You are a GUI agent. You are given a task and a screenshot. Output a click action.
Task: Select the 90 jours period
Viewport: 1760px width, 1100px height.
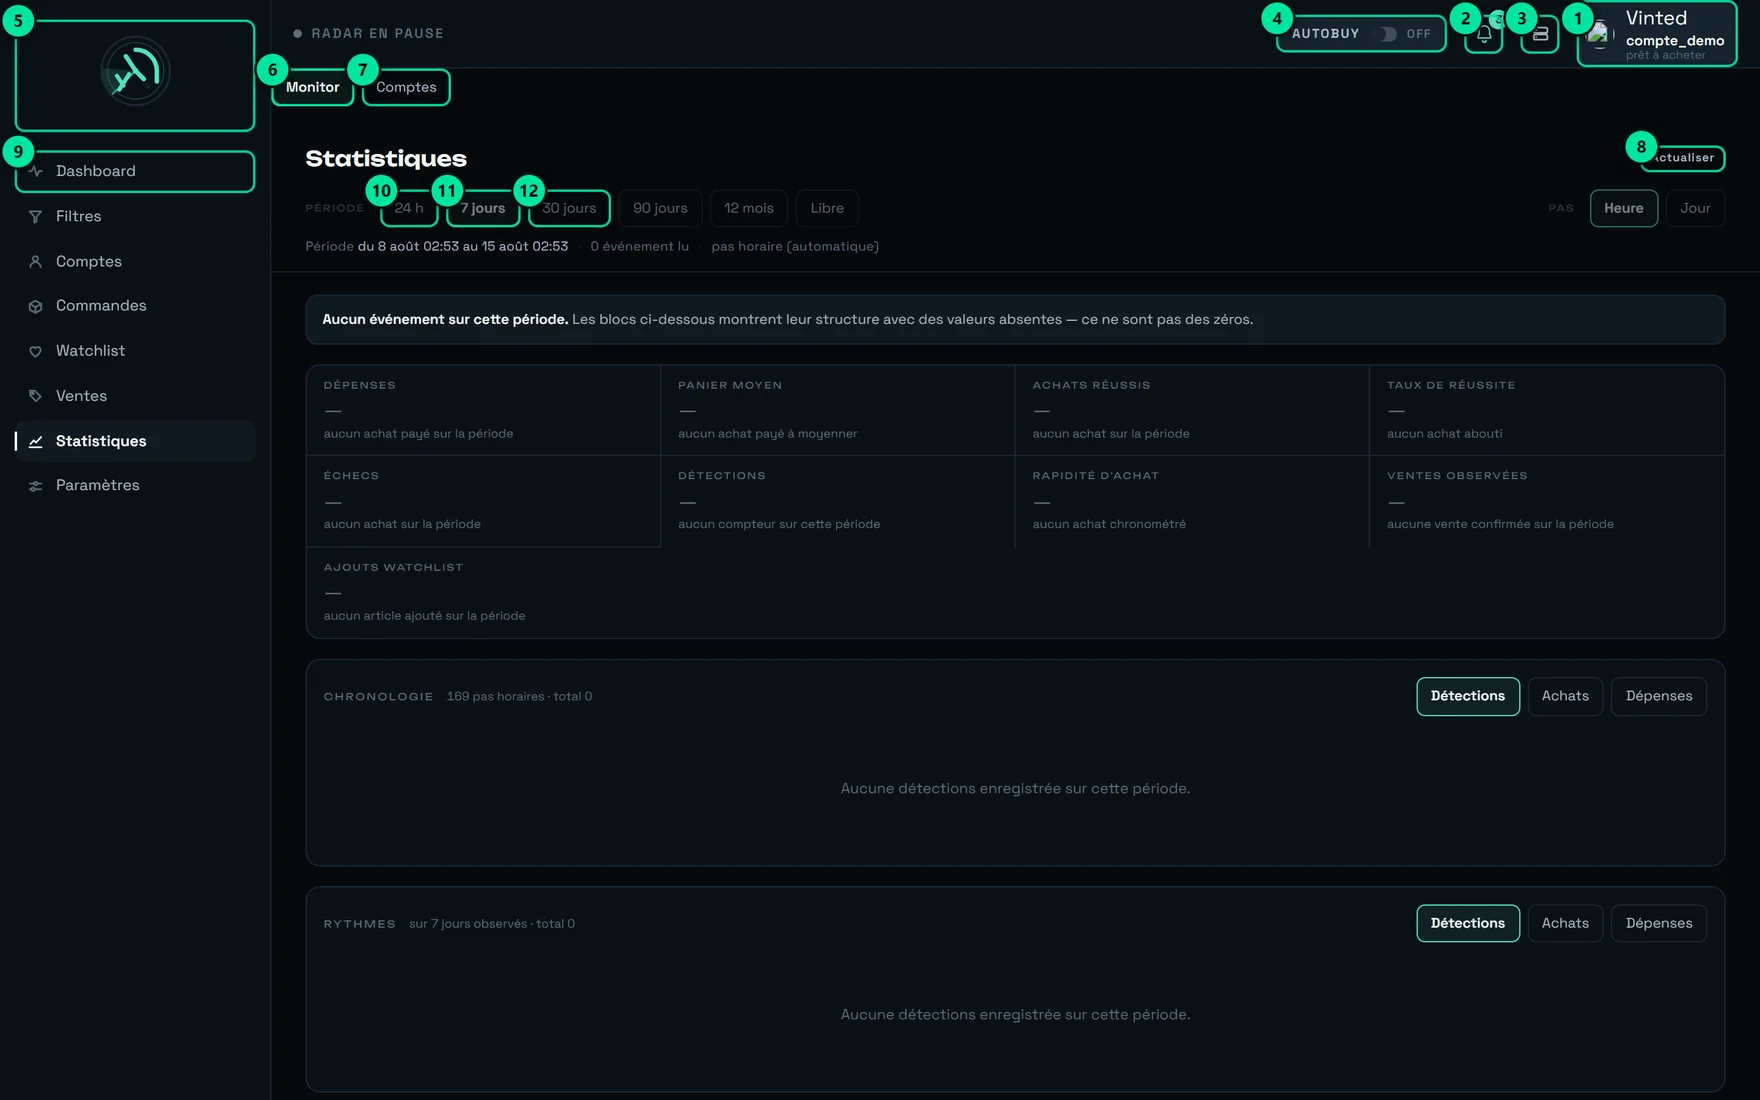(x=660, y=208)
